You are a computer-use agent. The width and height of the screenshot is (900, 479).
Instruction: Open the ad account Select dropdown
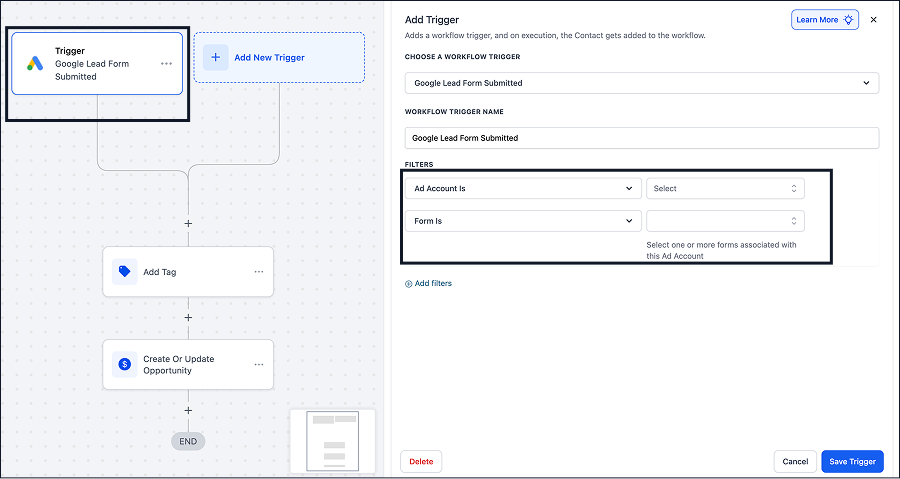[x=725, y=188]
